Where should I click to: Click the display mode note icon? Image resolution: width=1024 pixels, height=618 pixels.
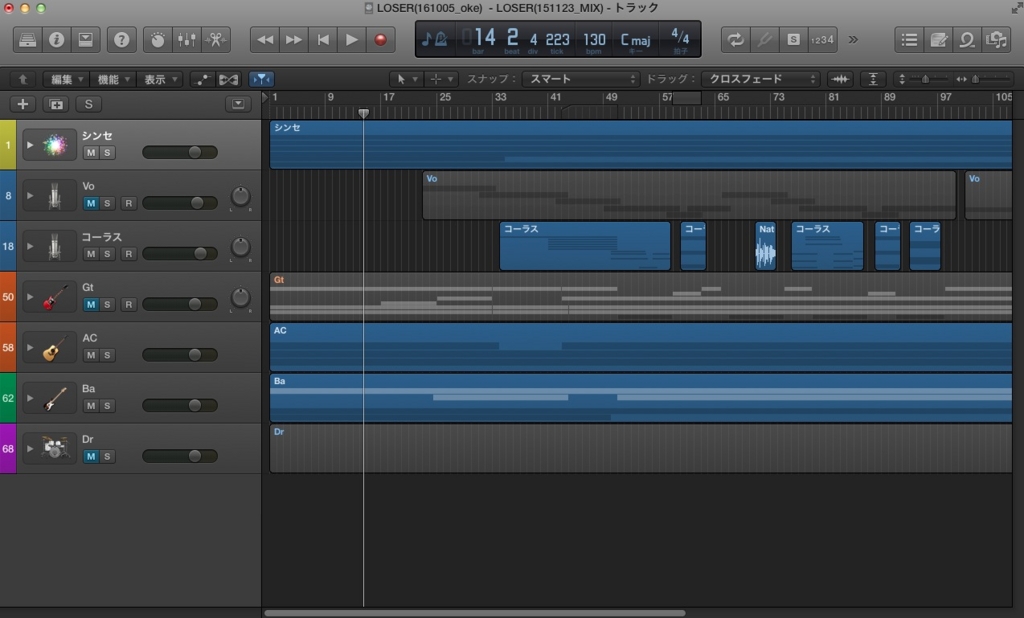point(434,40)
